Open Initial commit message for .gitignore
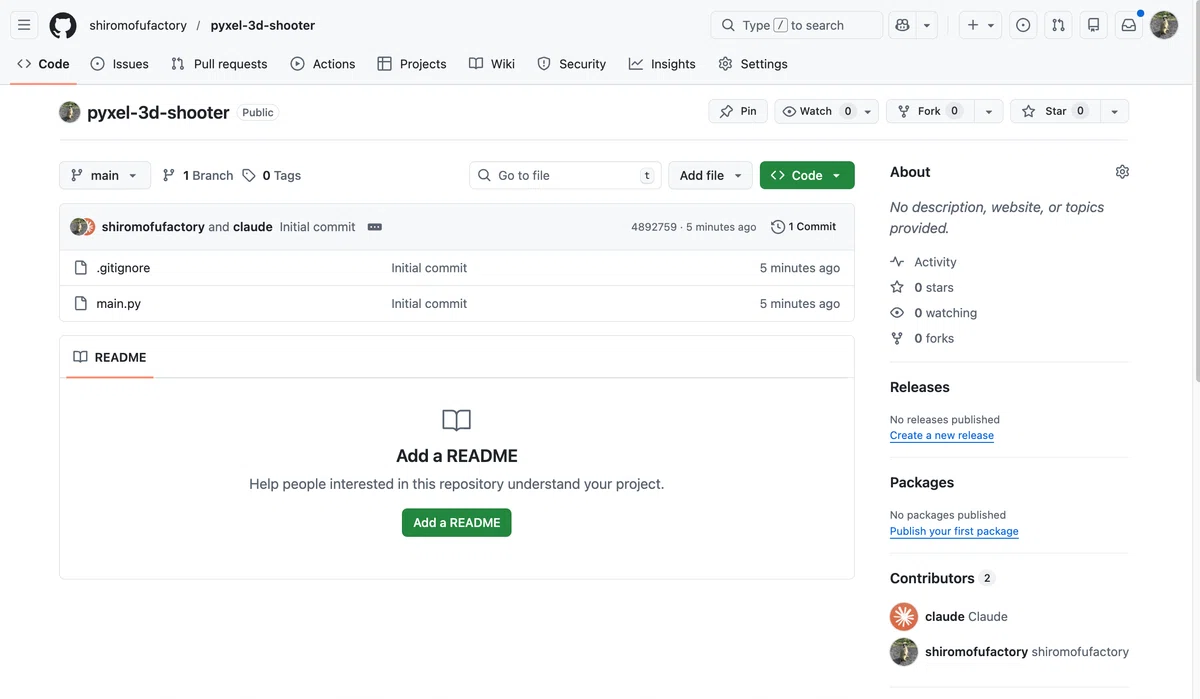Viewport: 1200px width, 699px height. click(429, 268)
